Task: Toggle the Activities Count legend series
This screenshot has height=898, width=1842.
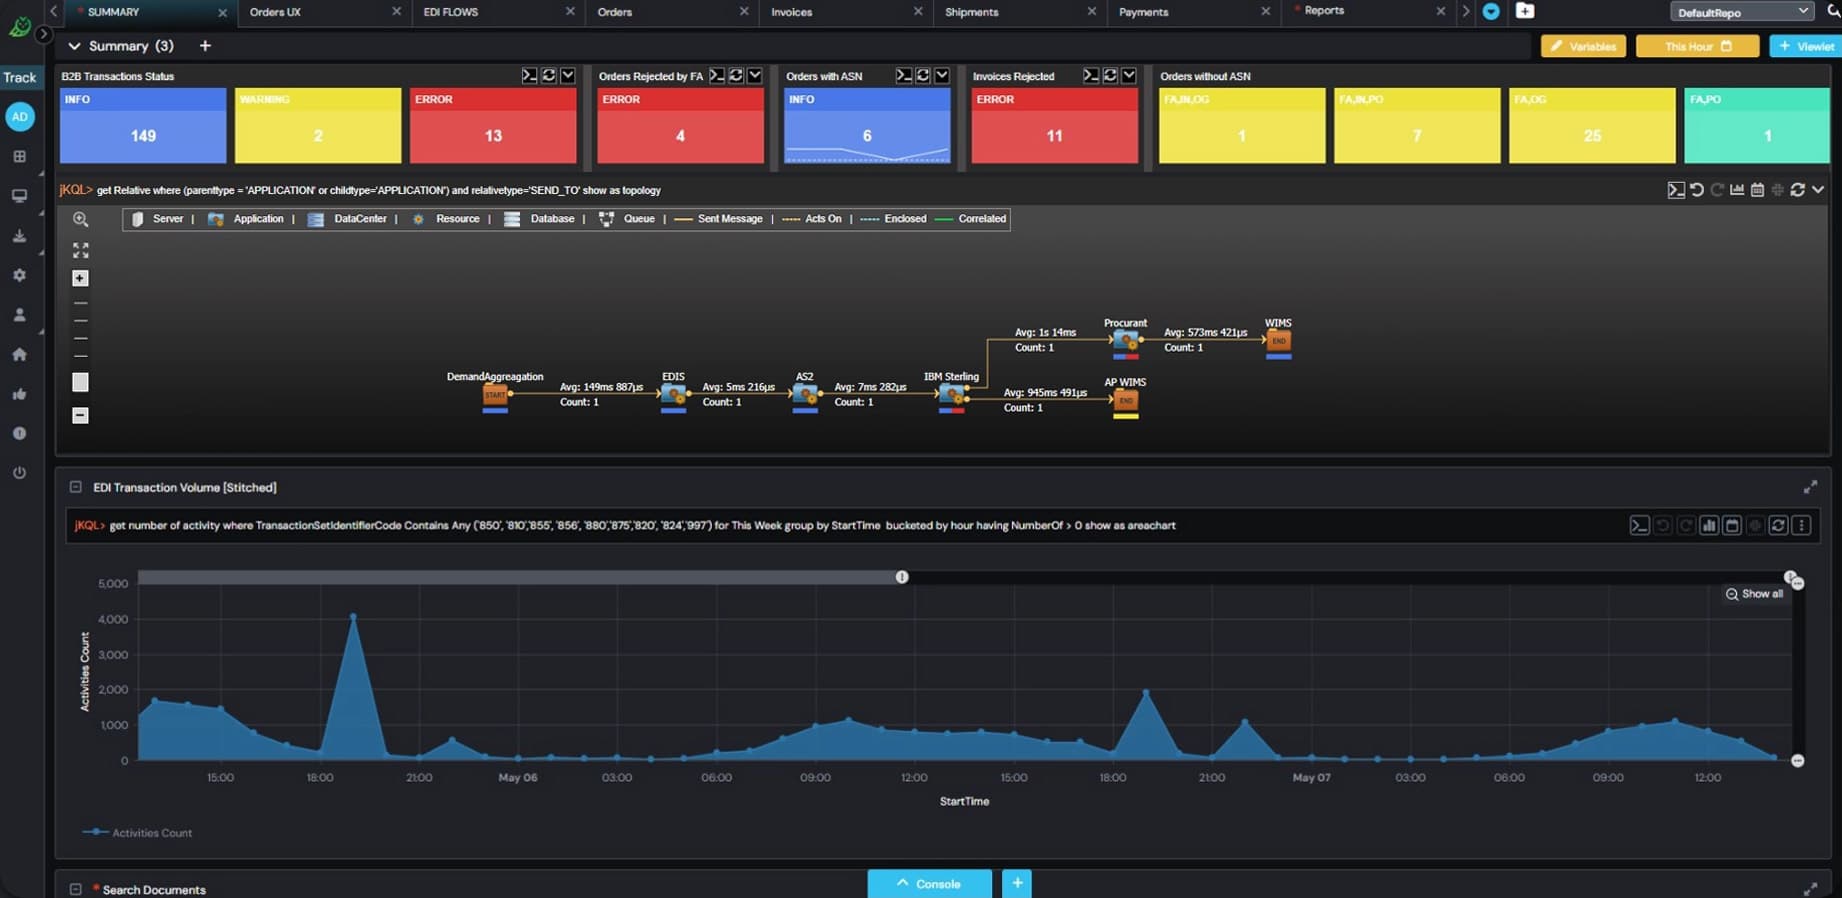Action: (x=137, y=832)
